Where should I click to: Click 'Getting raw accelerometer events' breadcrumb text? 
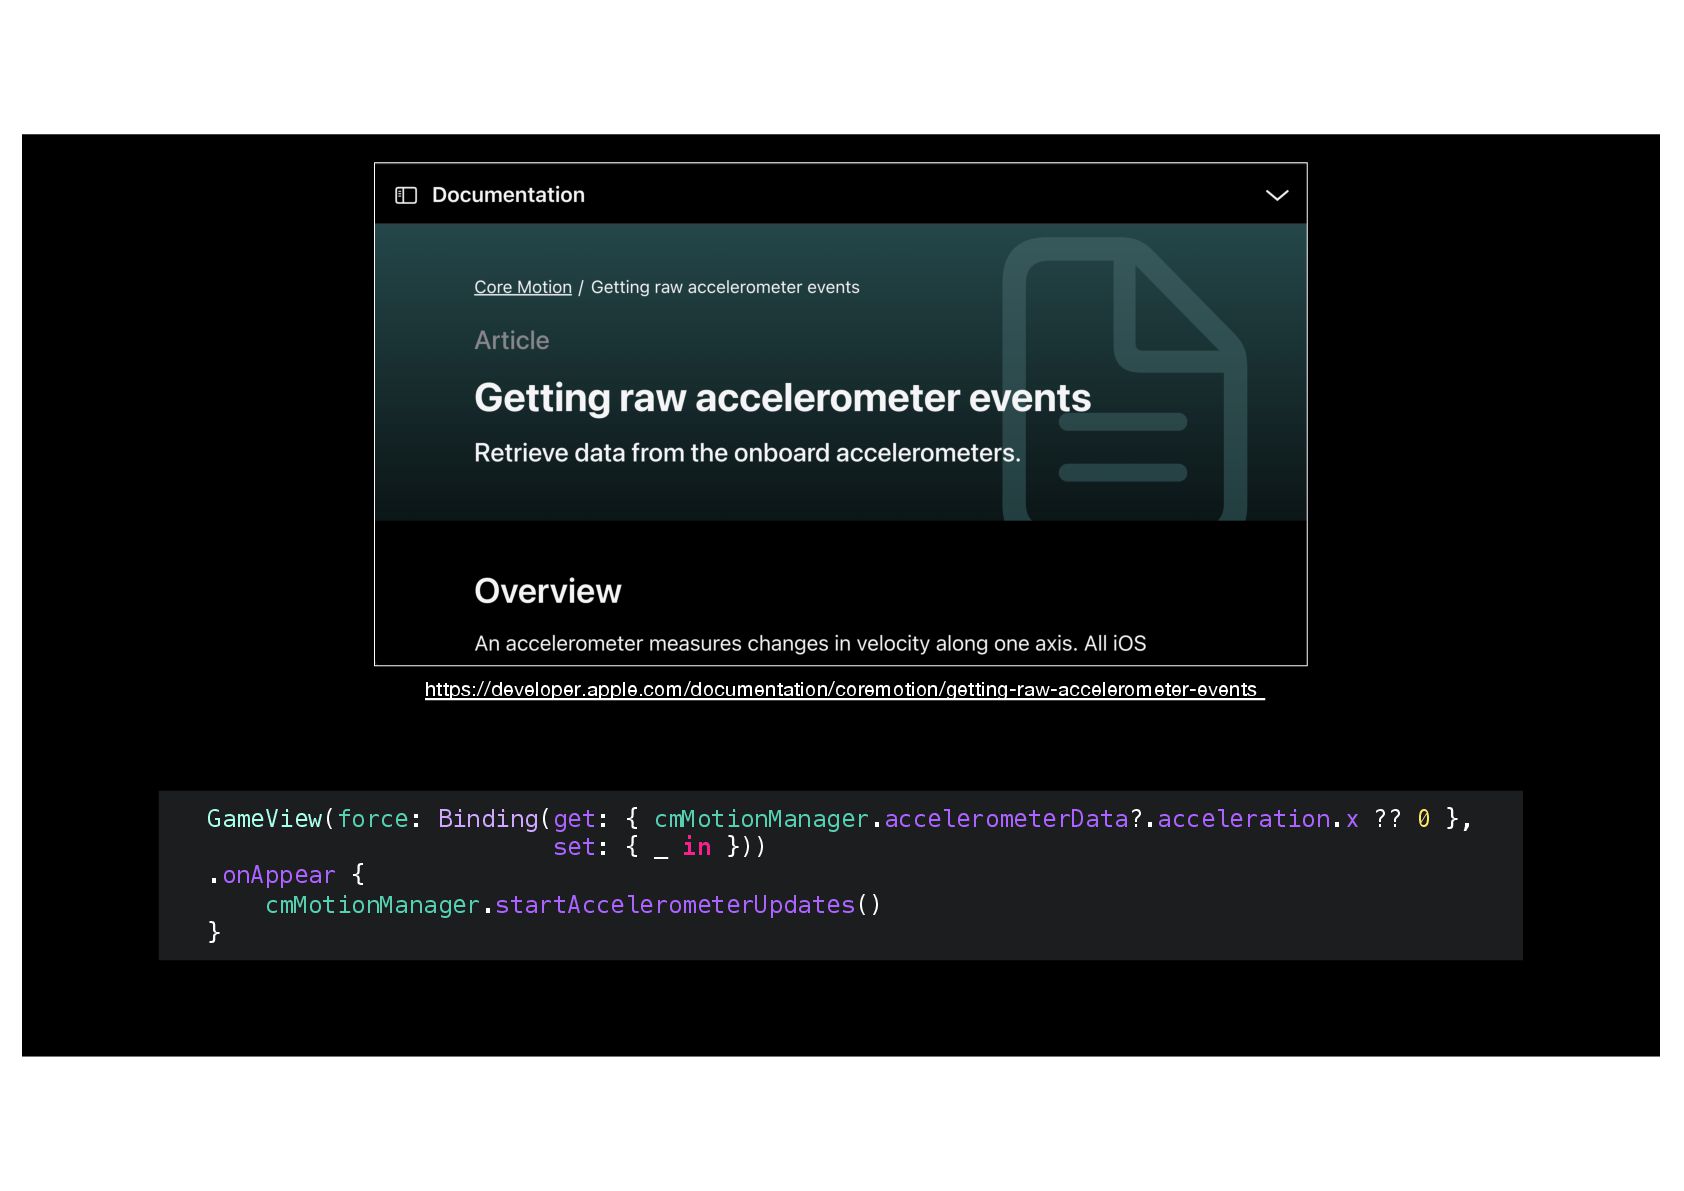click(x=725, y=287)
